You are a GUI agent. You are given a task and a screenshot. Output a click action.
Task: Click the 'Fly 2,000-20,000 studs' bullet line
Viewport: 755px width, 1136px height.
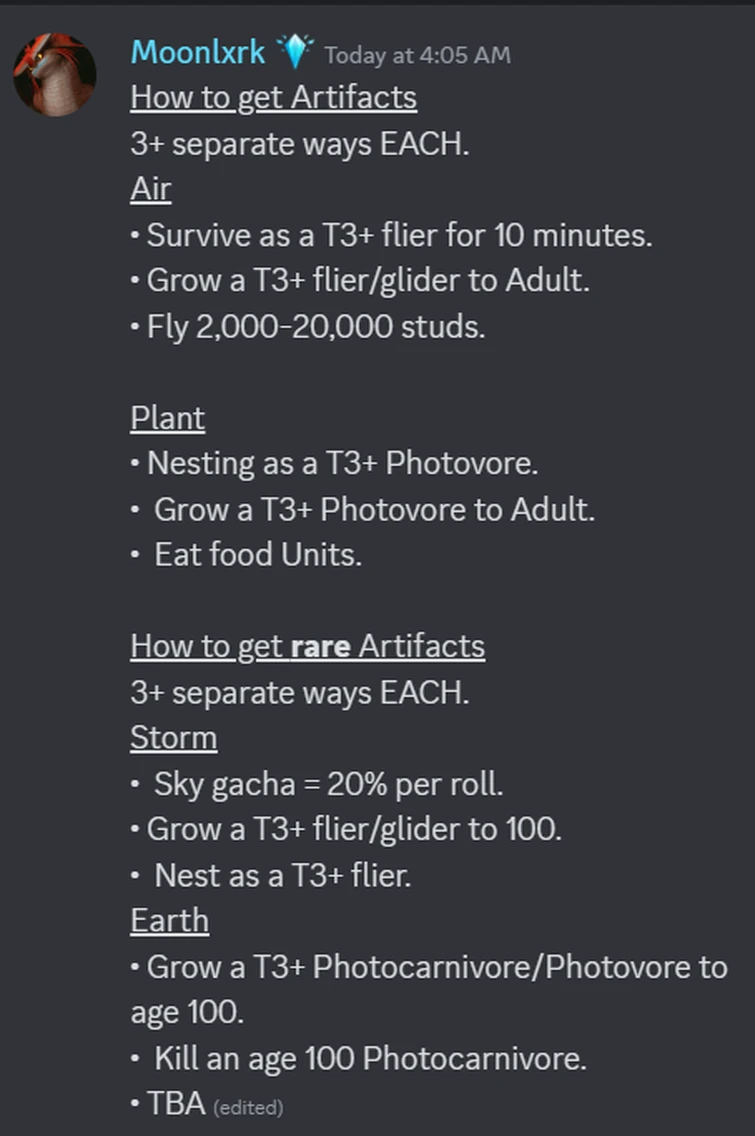point(308,326)
